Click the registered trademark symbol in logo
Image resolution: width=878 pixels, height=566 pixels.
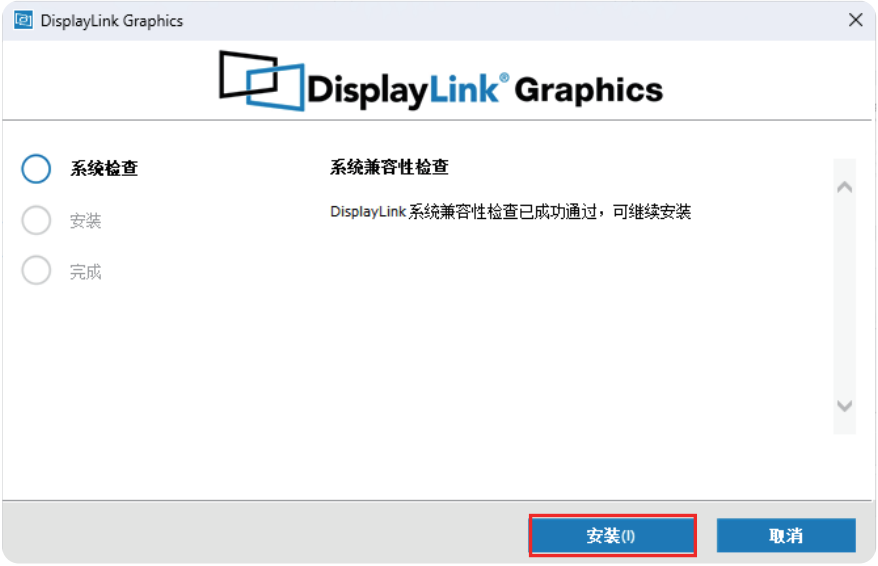[x=504, y=78]
